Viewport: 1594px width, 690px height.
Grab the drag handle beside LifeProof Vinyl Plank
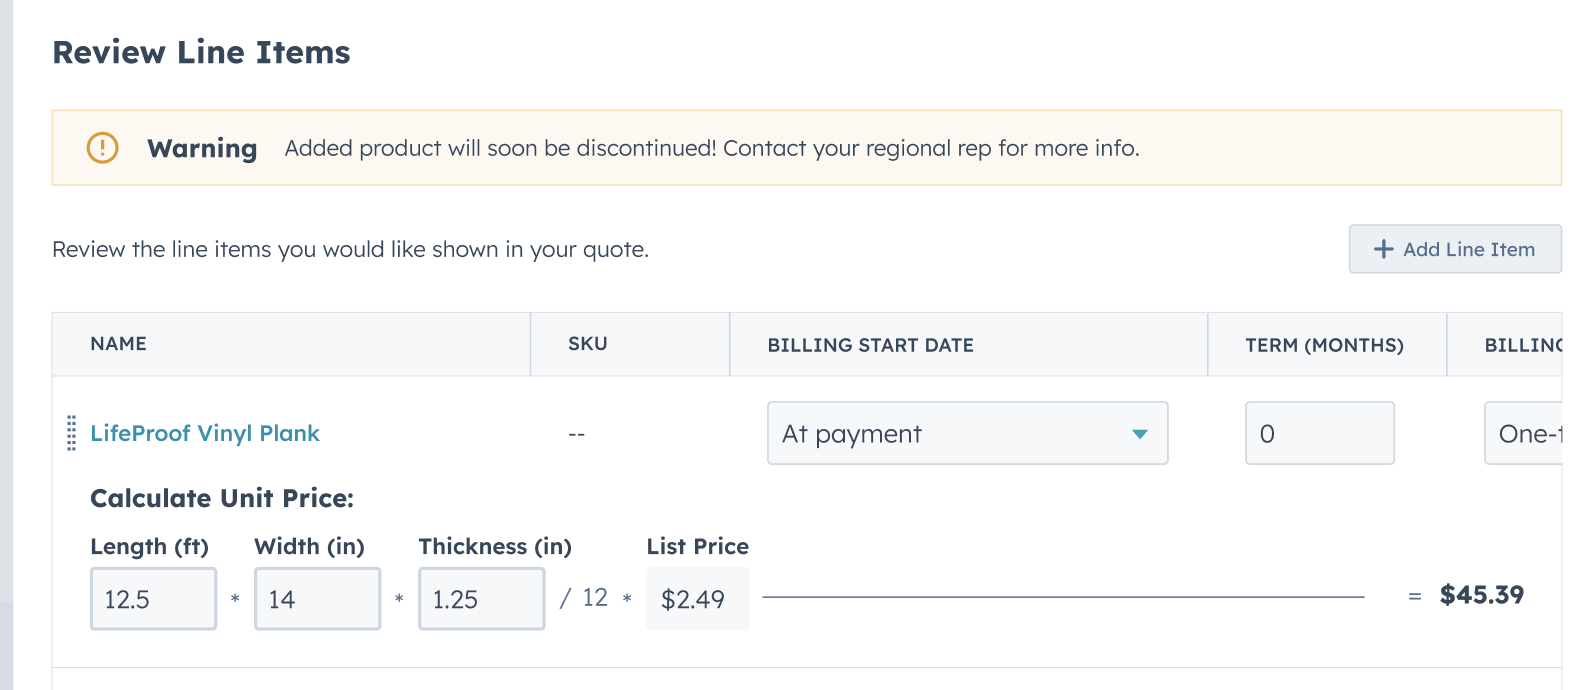[x=69, y=433]
